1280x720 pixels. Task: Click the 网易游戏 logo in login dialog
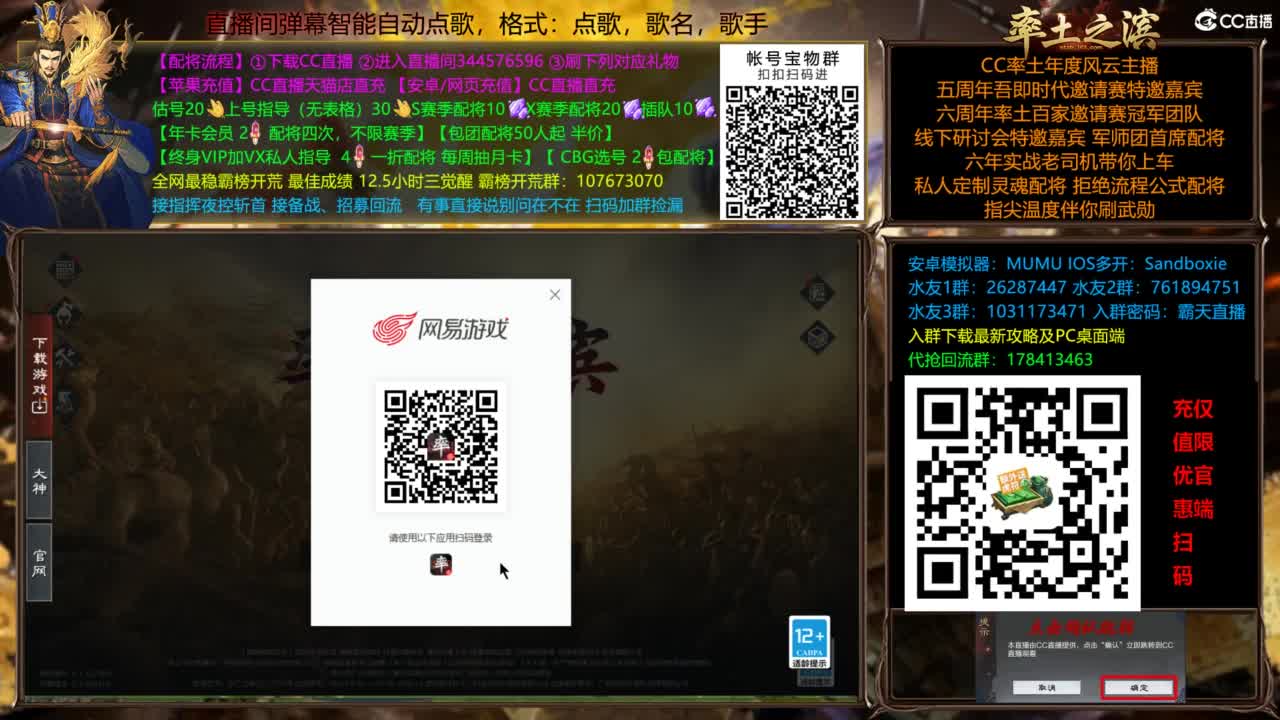click(440, 328)
